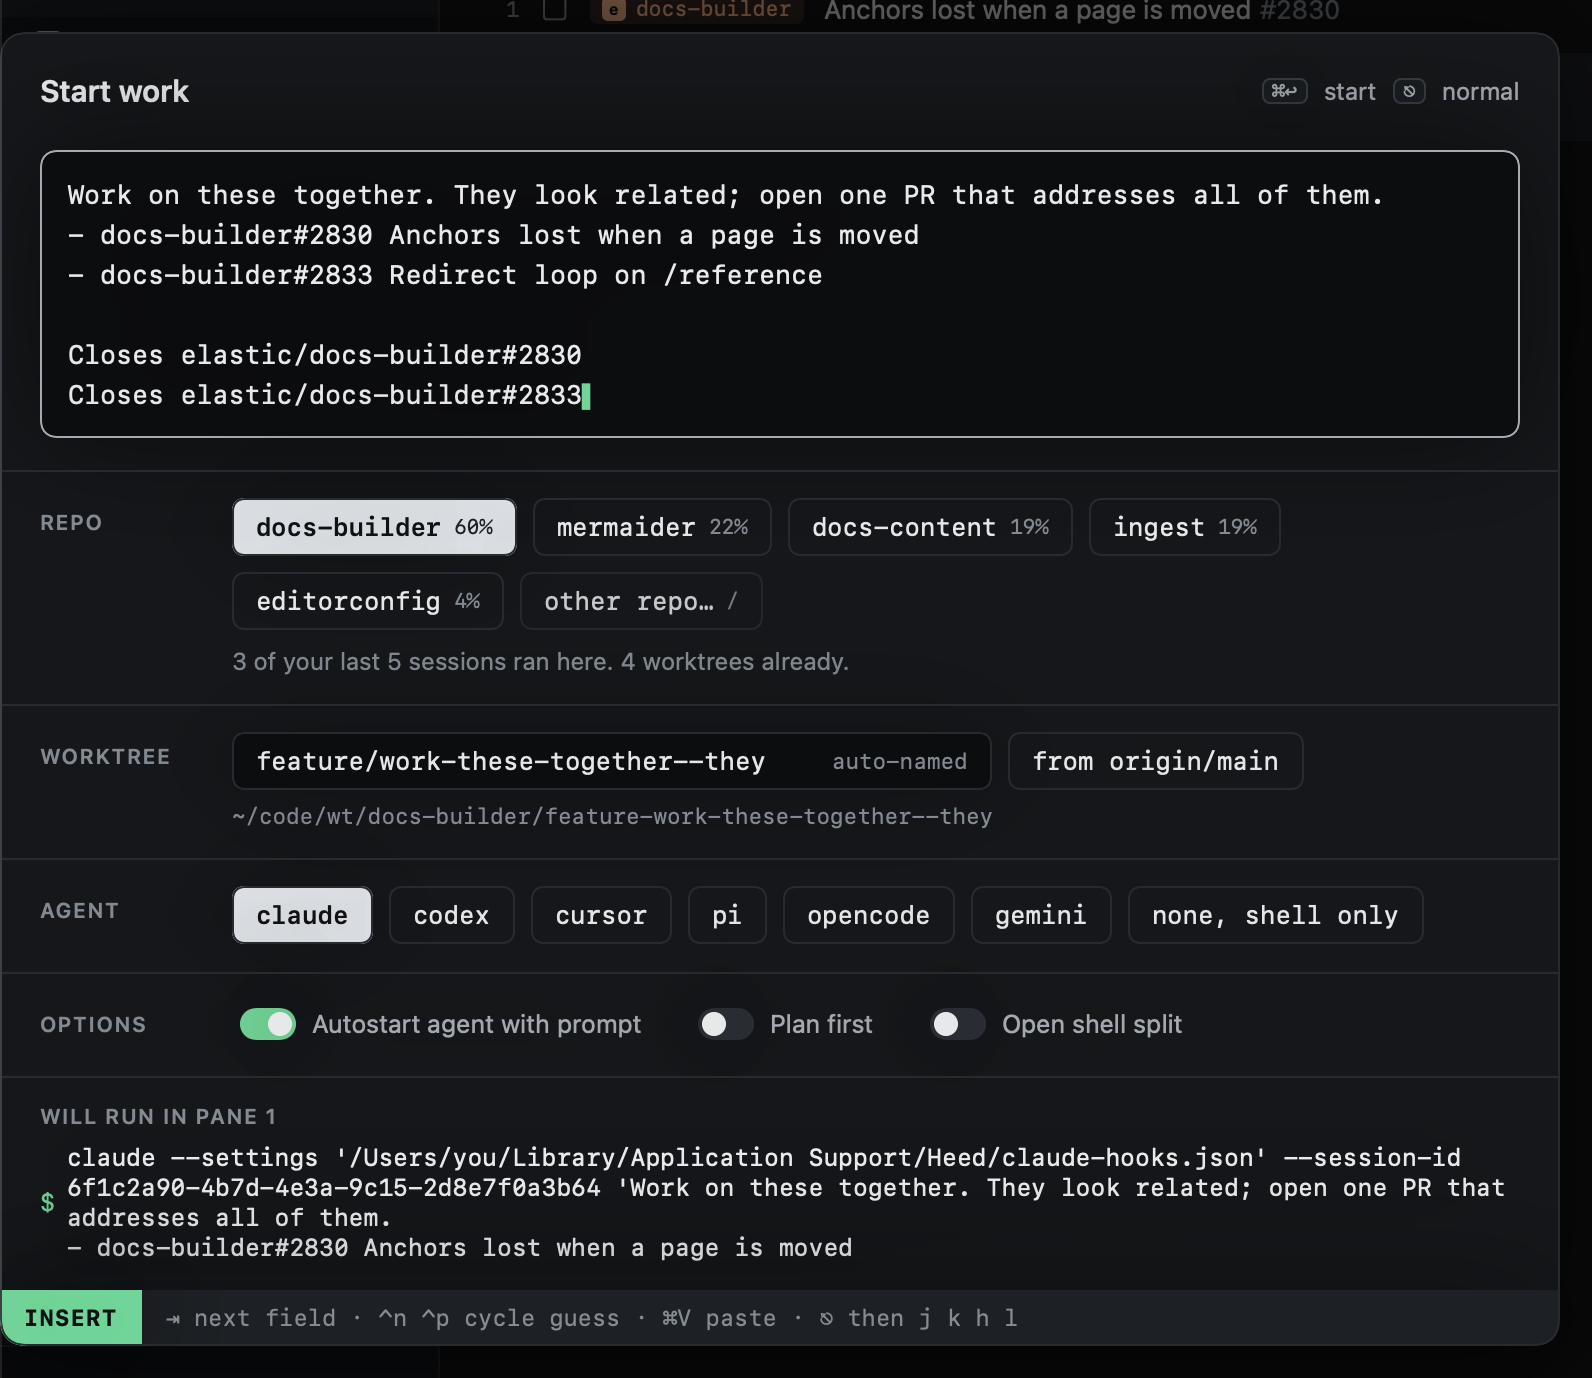Click the claude --settings command preview

click(x=786, y=1203)
